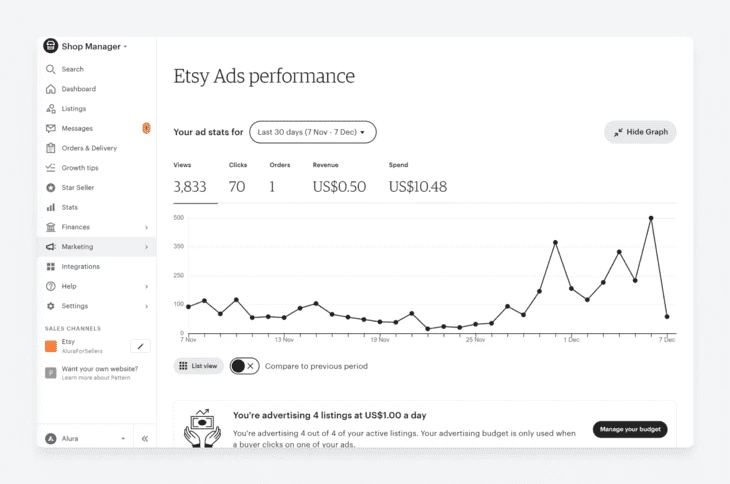730x484 pixels.
Task: Edit the Etsy sales channel with pencil icon
Action: click(140, 346)
